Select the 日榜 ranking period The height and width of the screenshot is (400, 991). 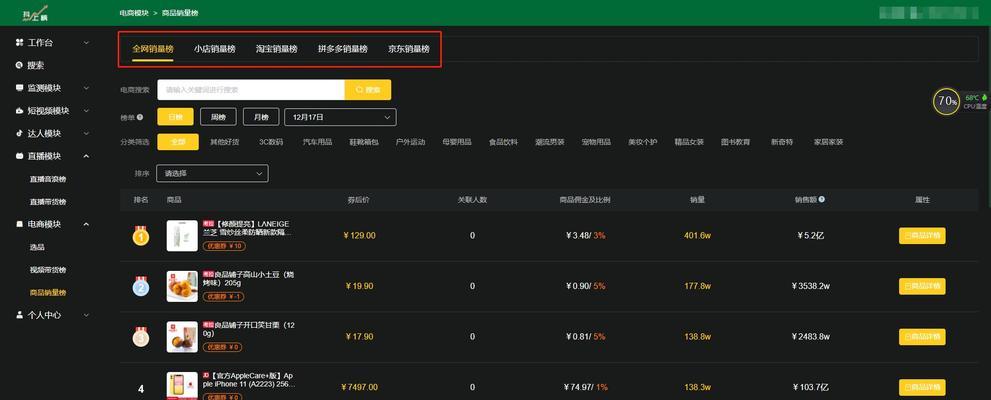click(175, 117)
